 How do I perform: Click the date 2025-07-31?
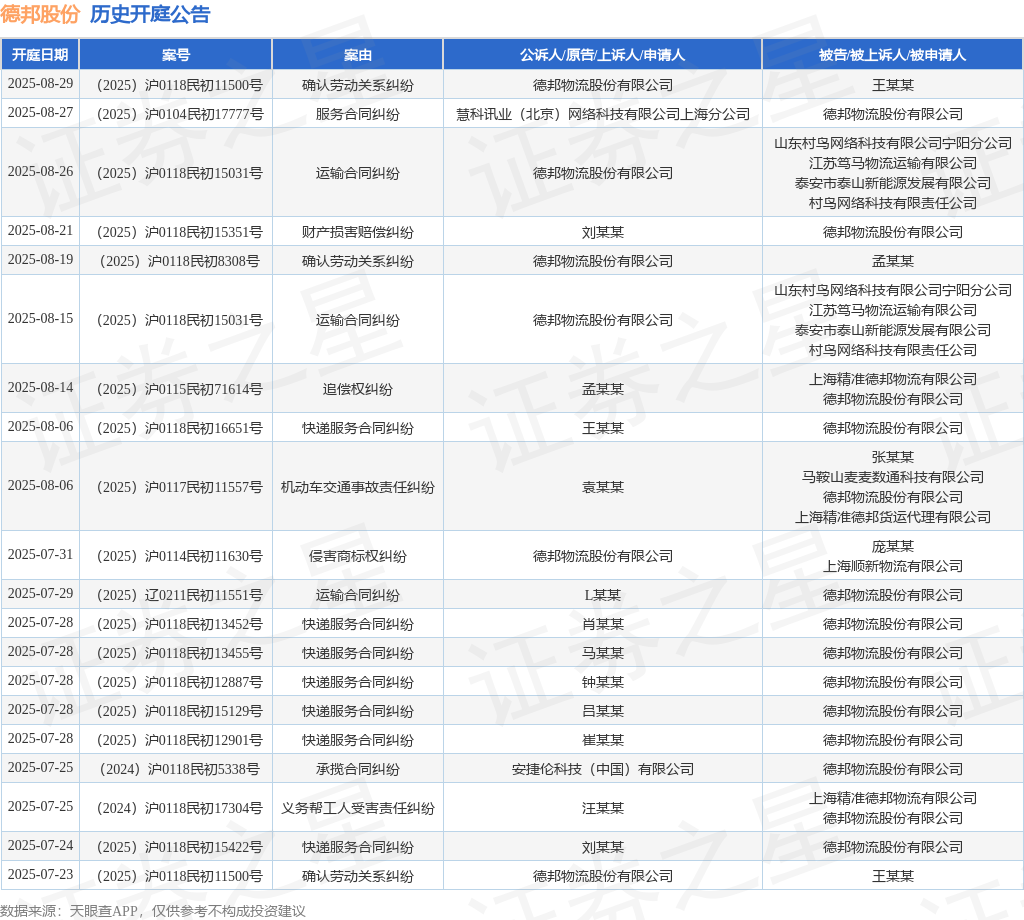40,554
